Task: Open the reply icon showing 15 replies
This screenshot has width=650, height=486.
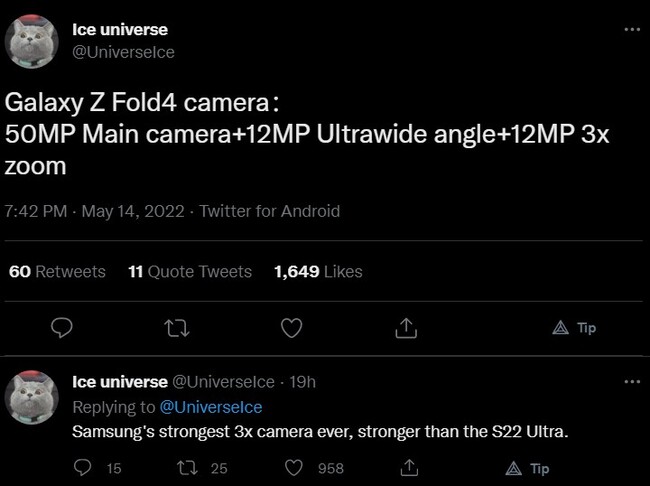Action: 84,467
